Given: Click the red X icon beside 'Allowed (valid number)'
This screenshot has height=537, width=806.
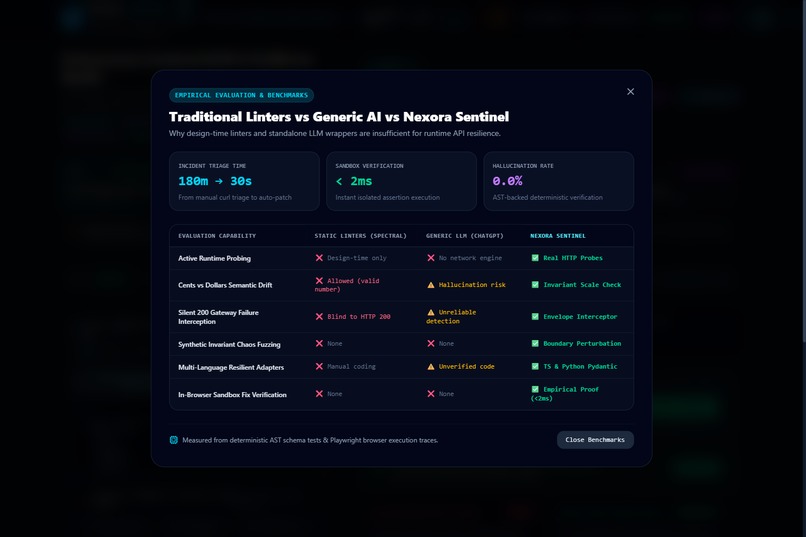Looking at the screenshot, I should tap(319, 281).
